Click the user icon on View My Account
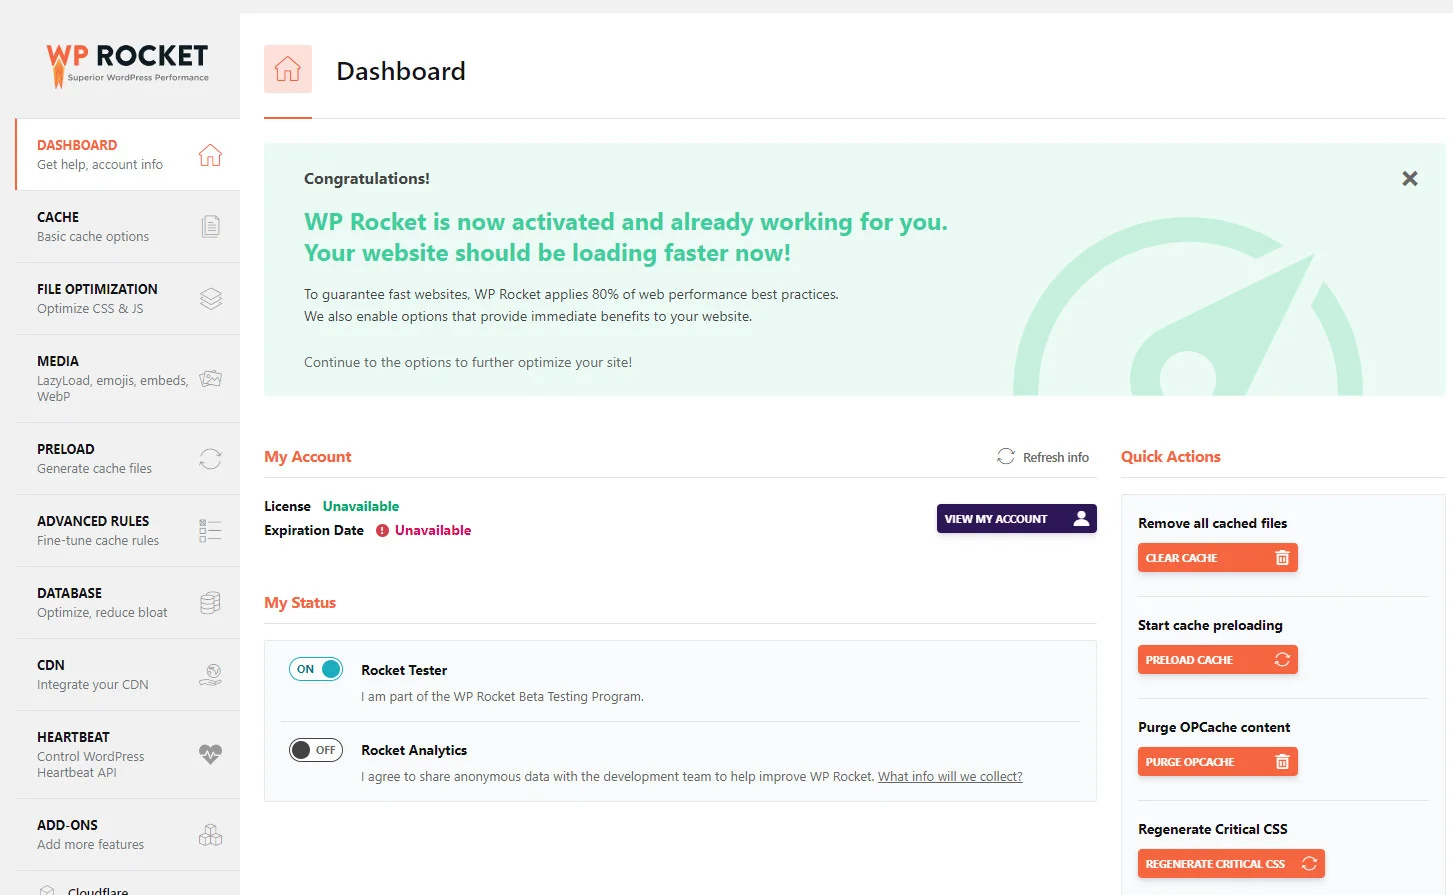Viewport: 1453px width, 895px height. click(x=1081, y=518)
